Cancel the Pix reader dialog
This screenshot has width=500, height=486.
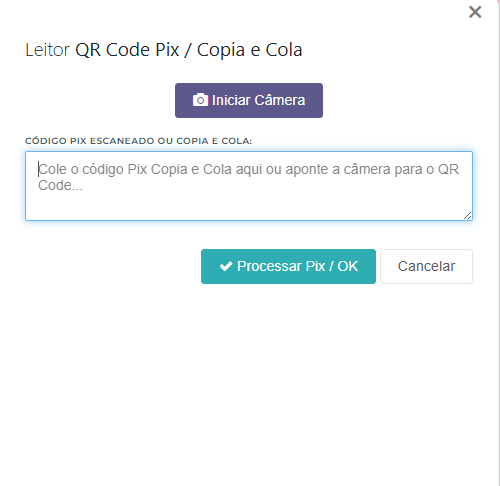tap(426, 266)
